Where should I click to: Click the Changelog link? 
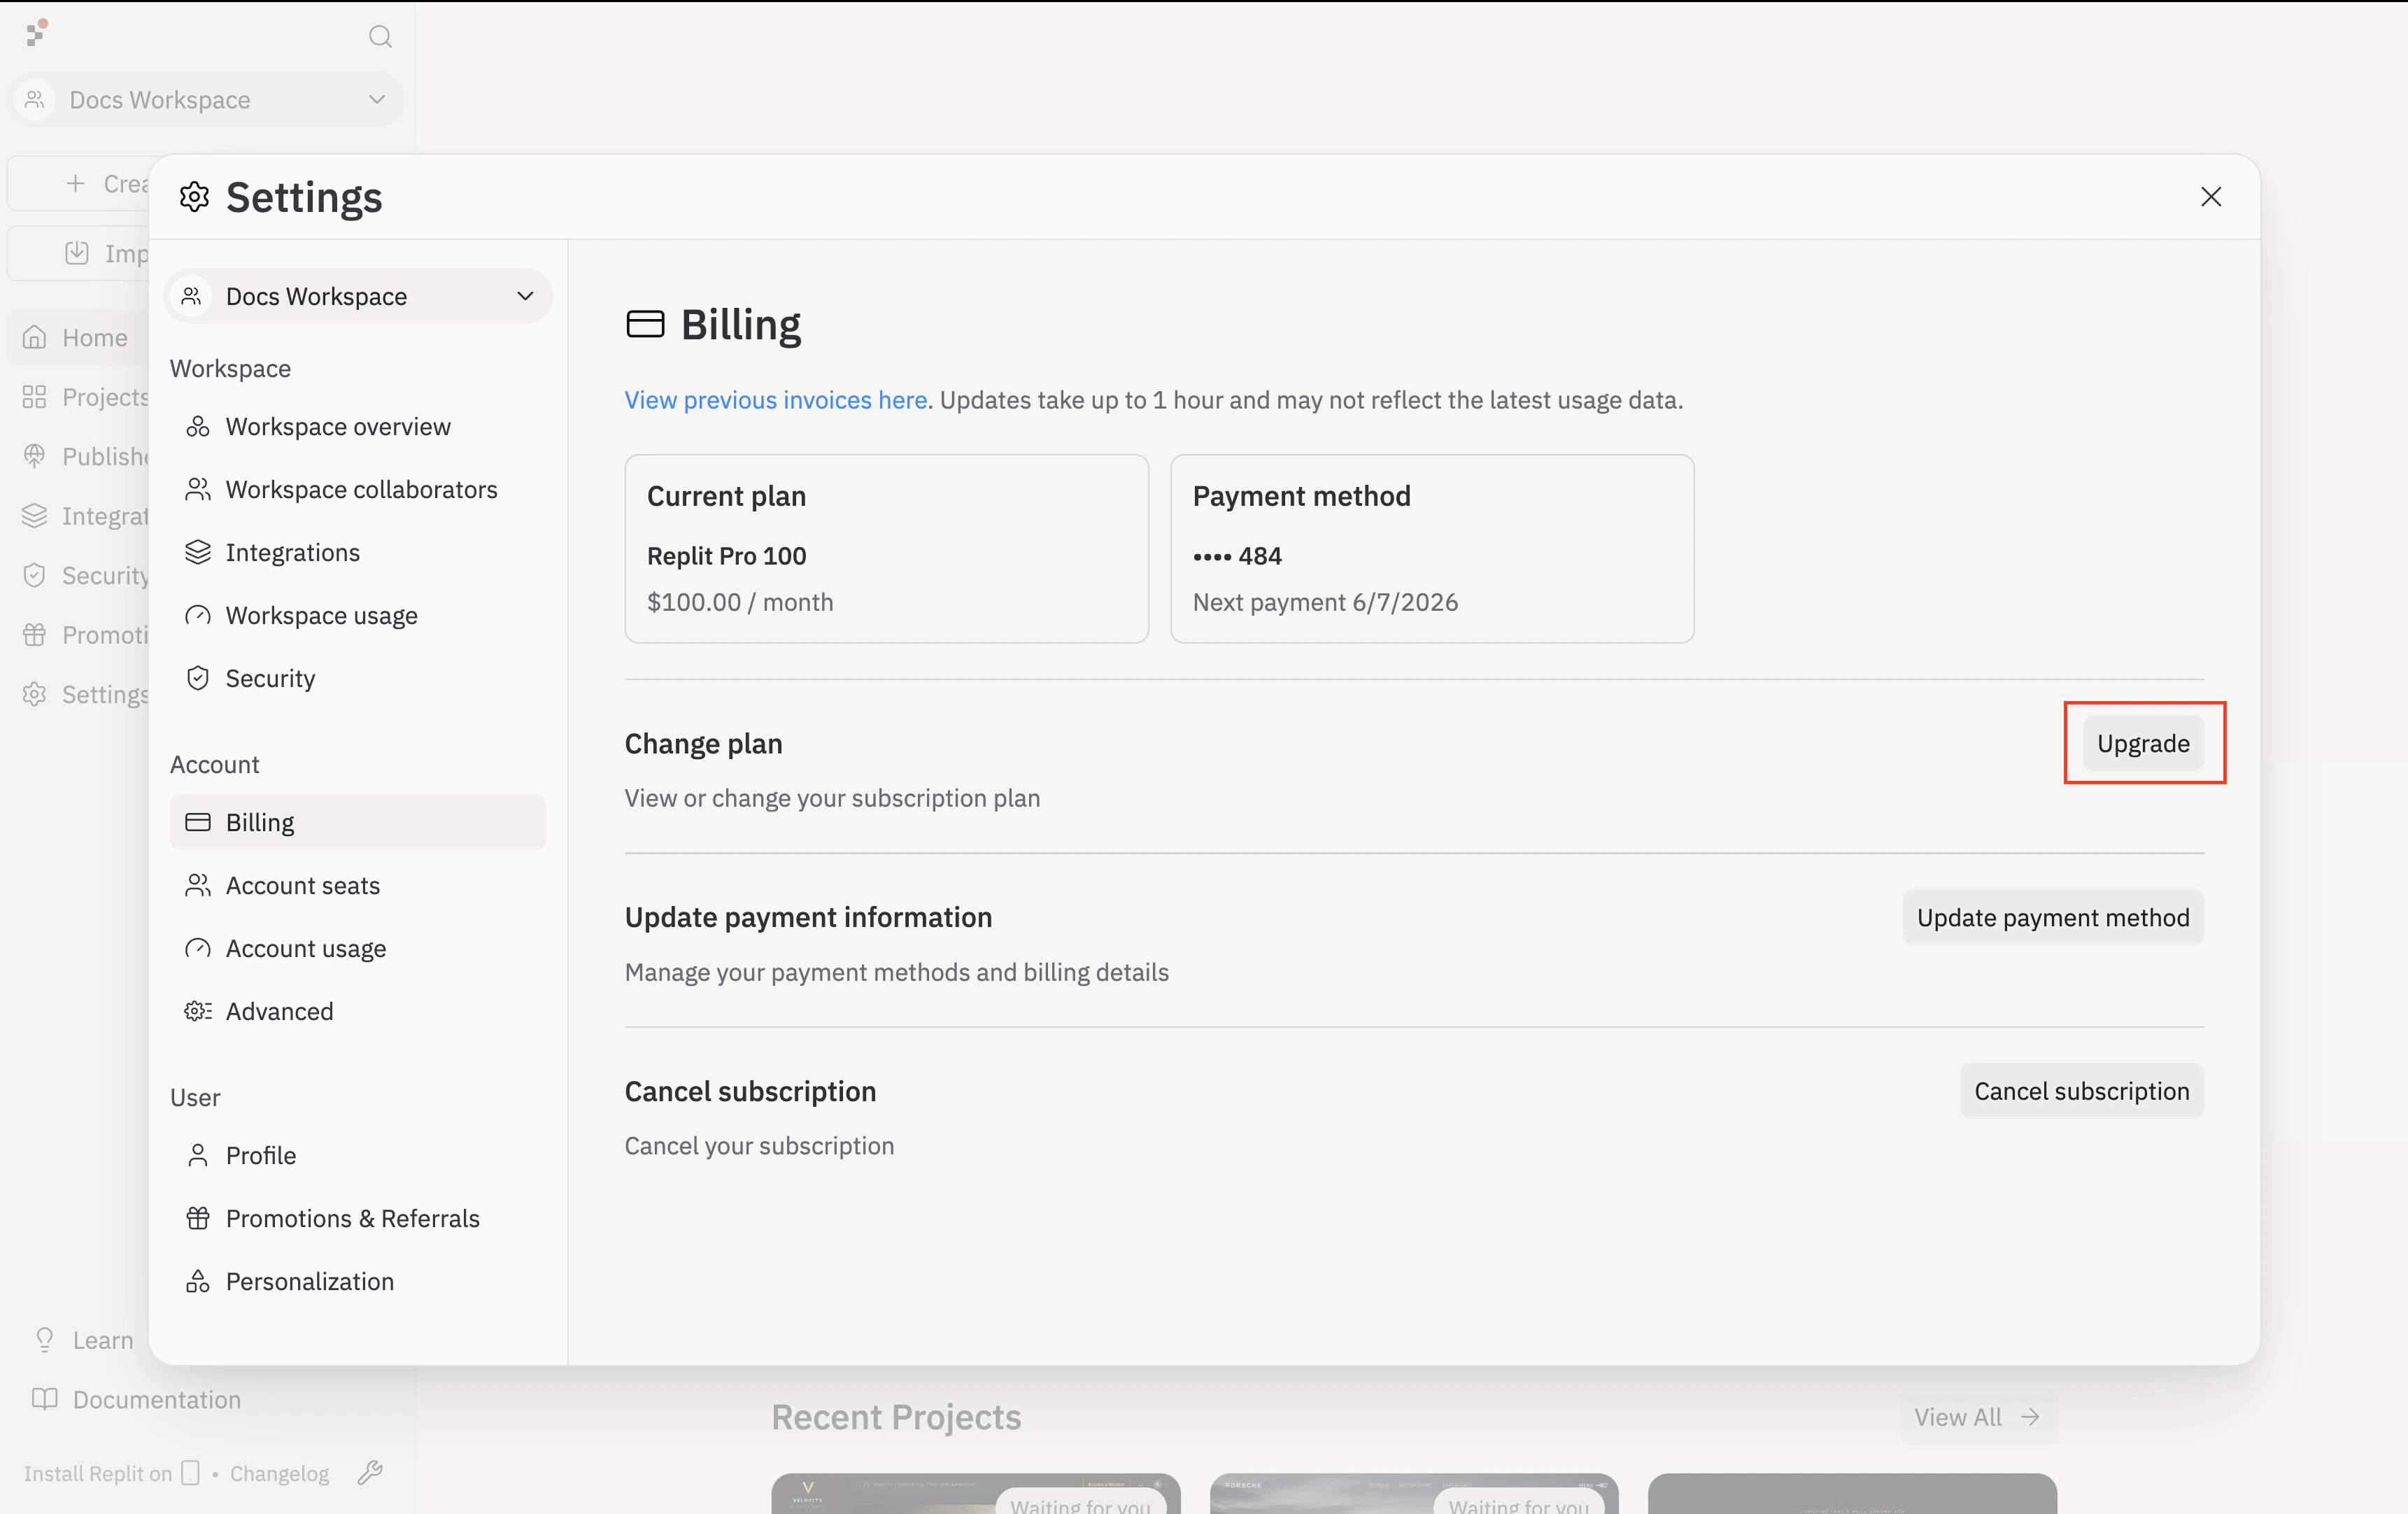coord(279,1474)
